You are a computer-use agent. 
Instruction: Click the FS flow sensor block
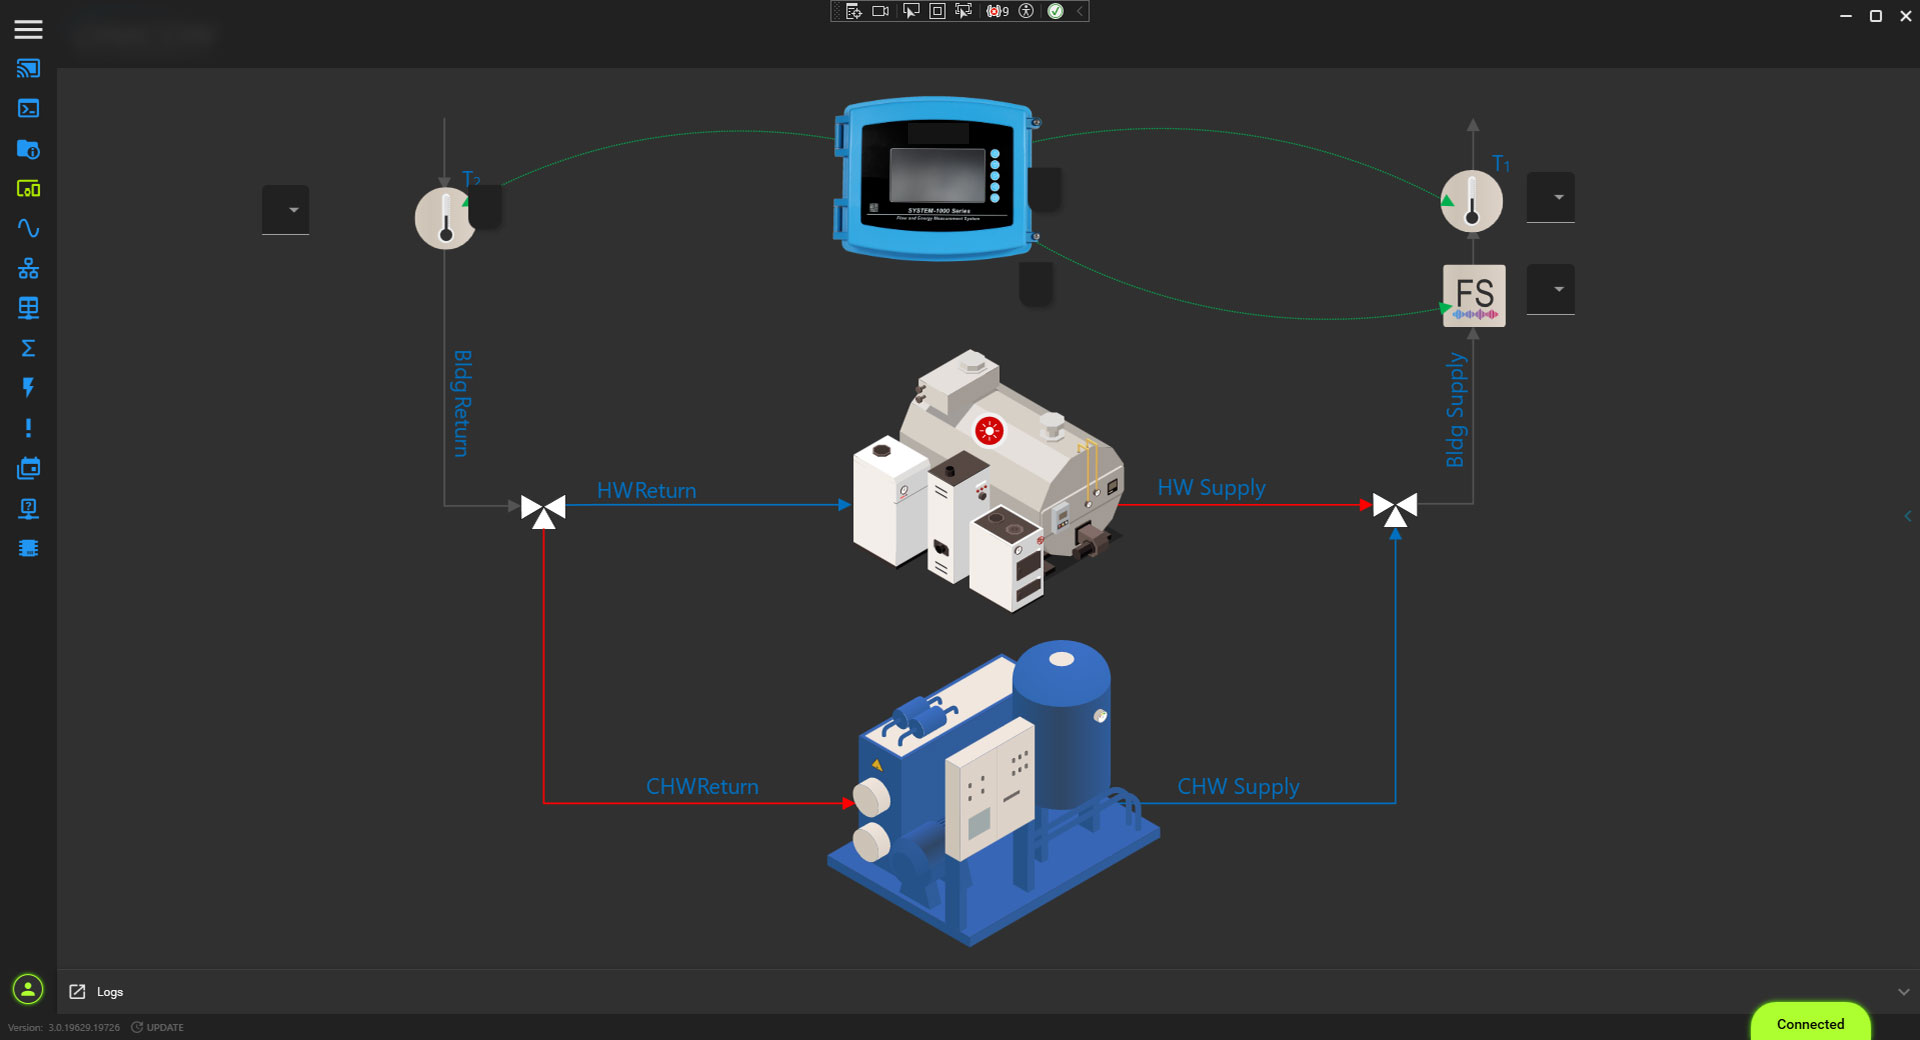pyautogui.click(x=1473, y=296)
